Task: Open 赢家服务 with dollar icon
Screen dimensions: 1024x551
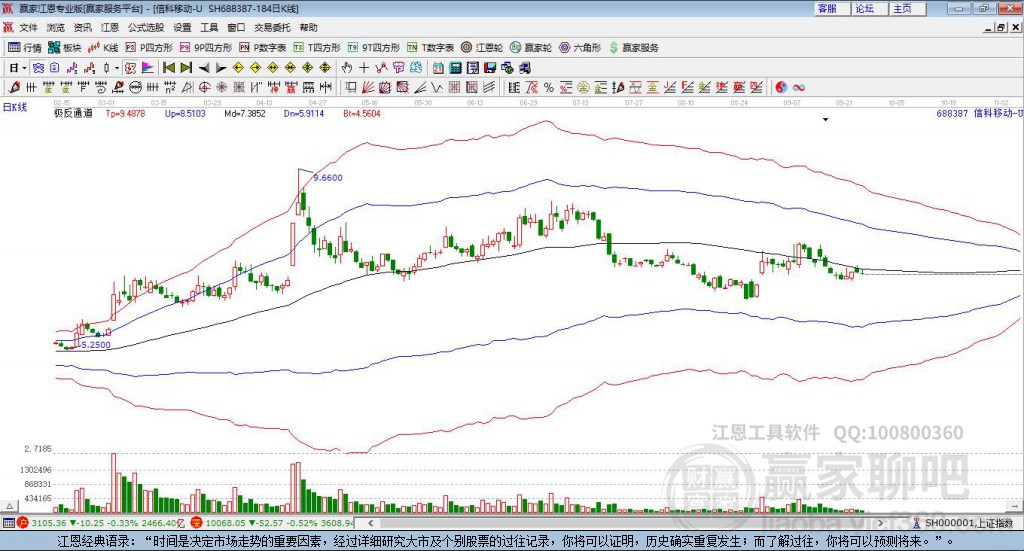Action: coord(634,48)
